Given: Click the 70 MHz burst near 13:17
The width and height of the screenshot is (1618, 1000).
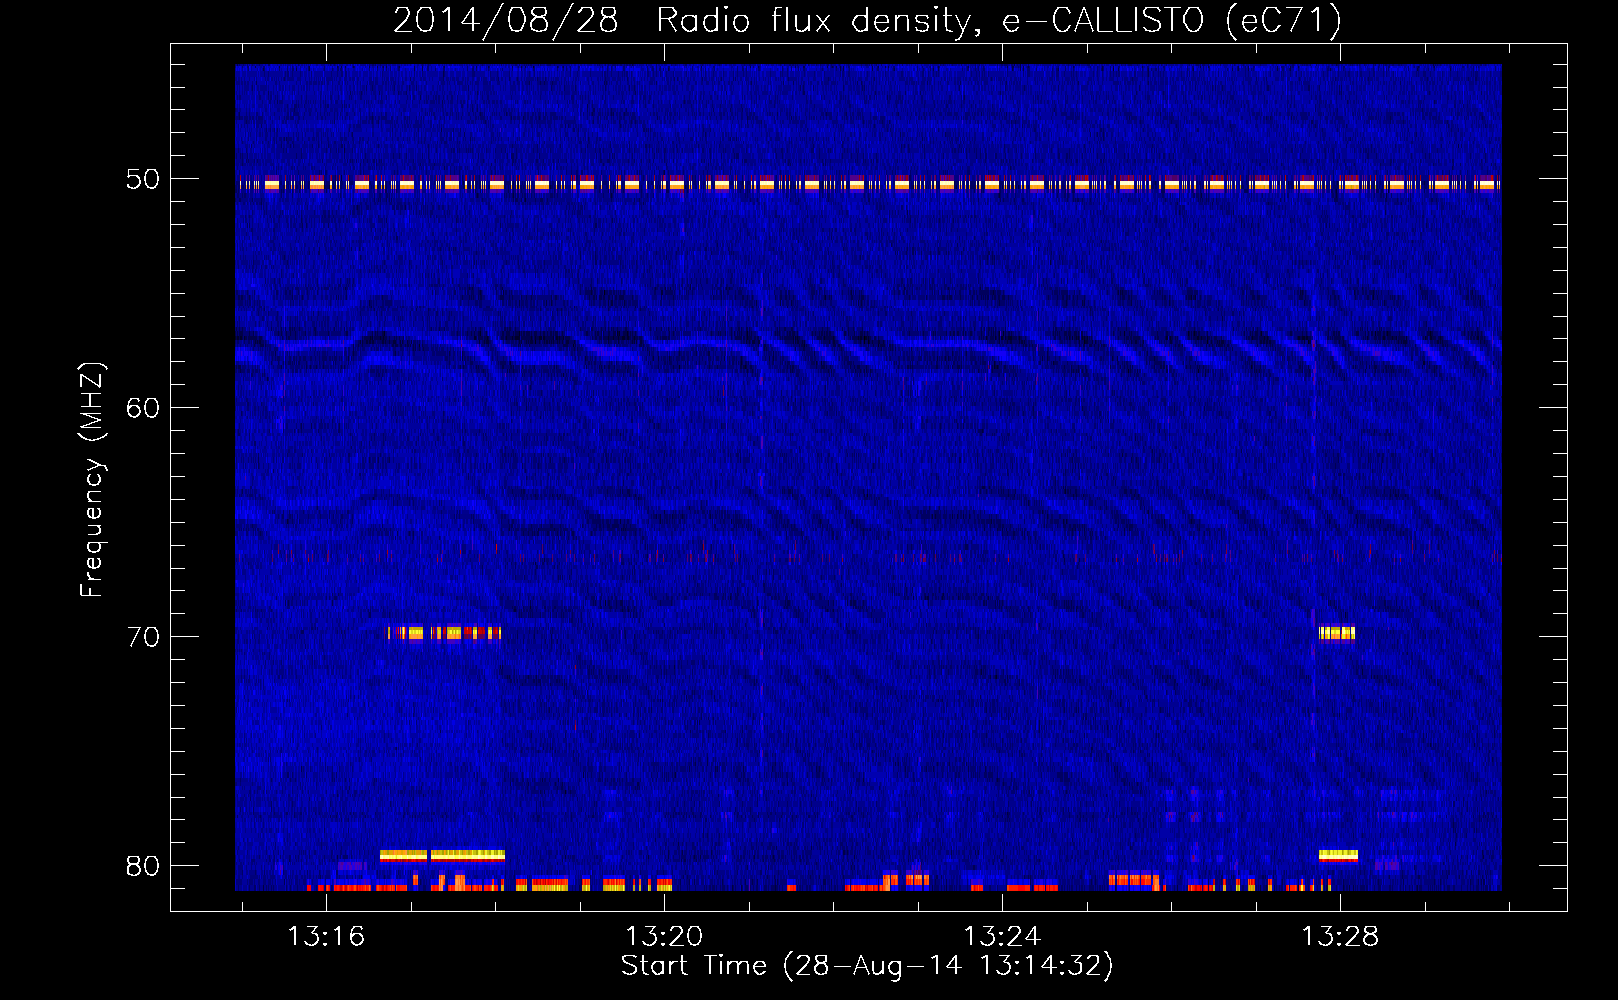Looking at the screenshot, I should [444, 633].
